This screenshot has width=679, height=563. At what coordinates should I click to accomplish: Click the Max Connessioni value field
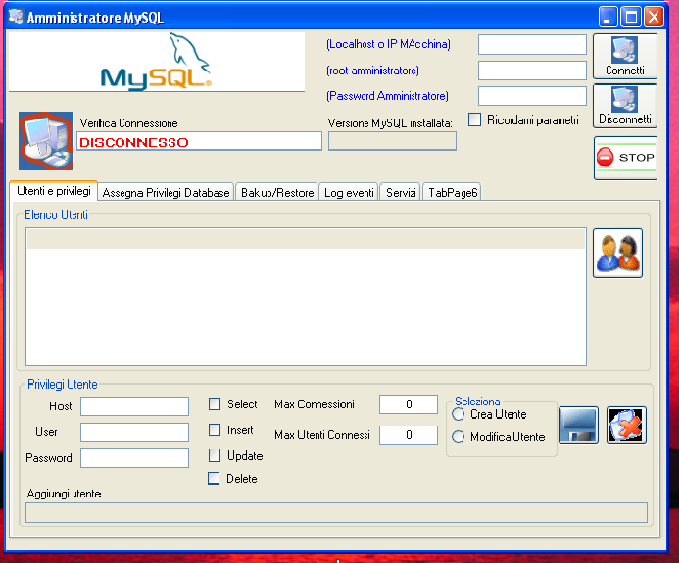pyautogui.click(x=408, y=404)
